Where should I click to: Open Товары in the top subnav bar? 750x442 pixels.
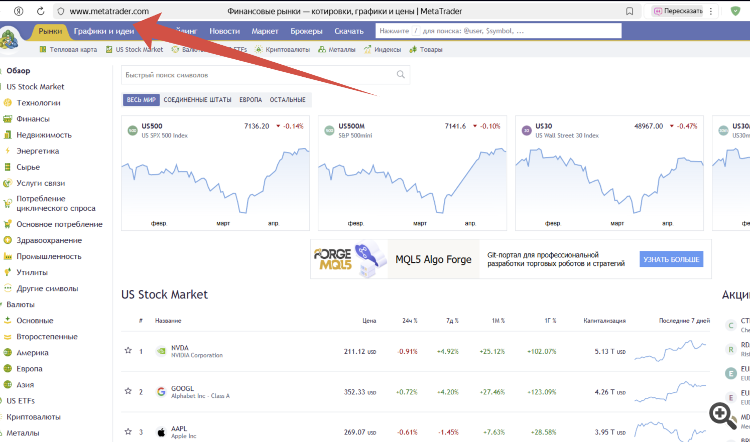coord(426,49)
